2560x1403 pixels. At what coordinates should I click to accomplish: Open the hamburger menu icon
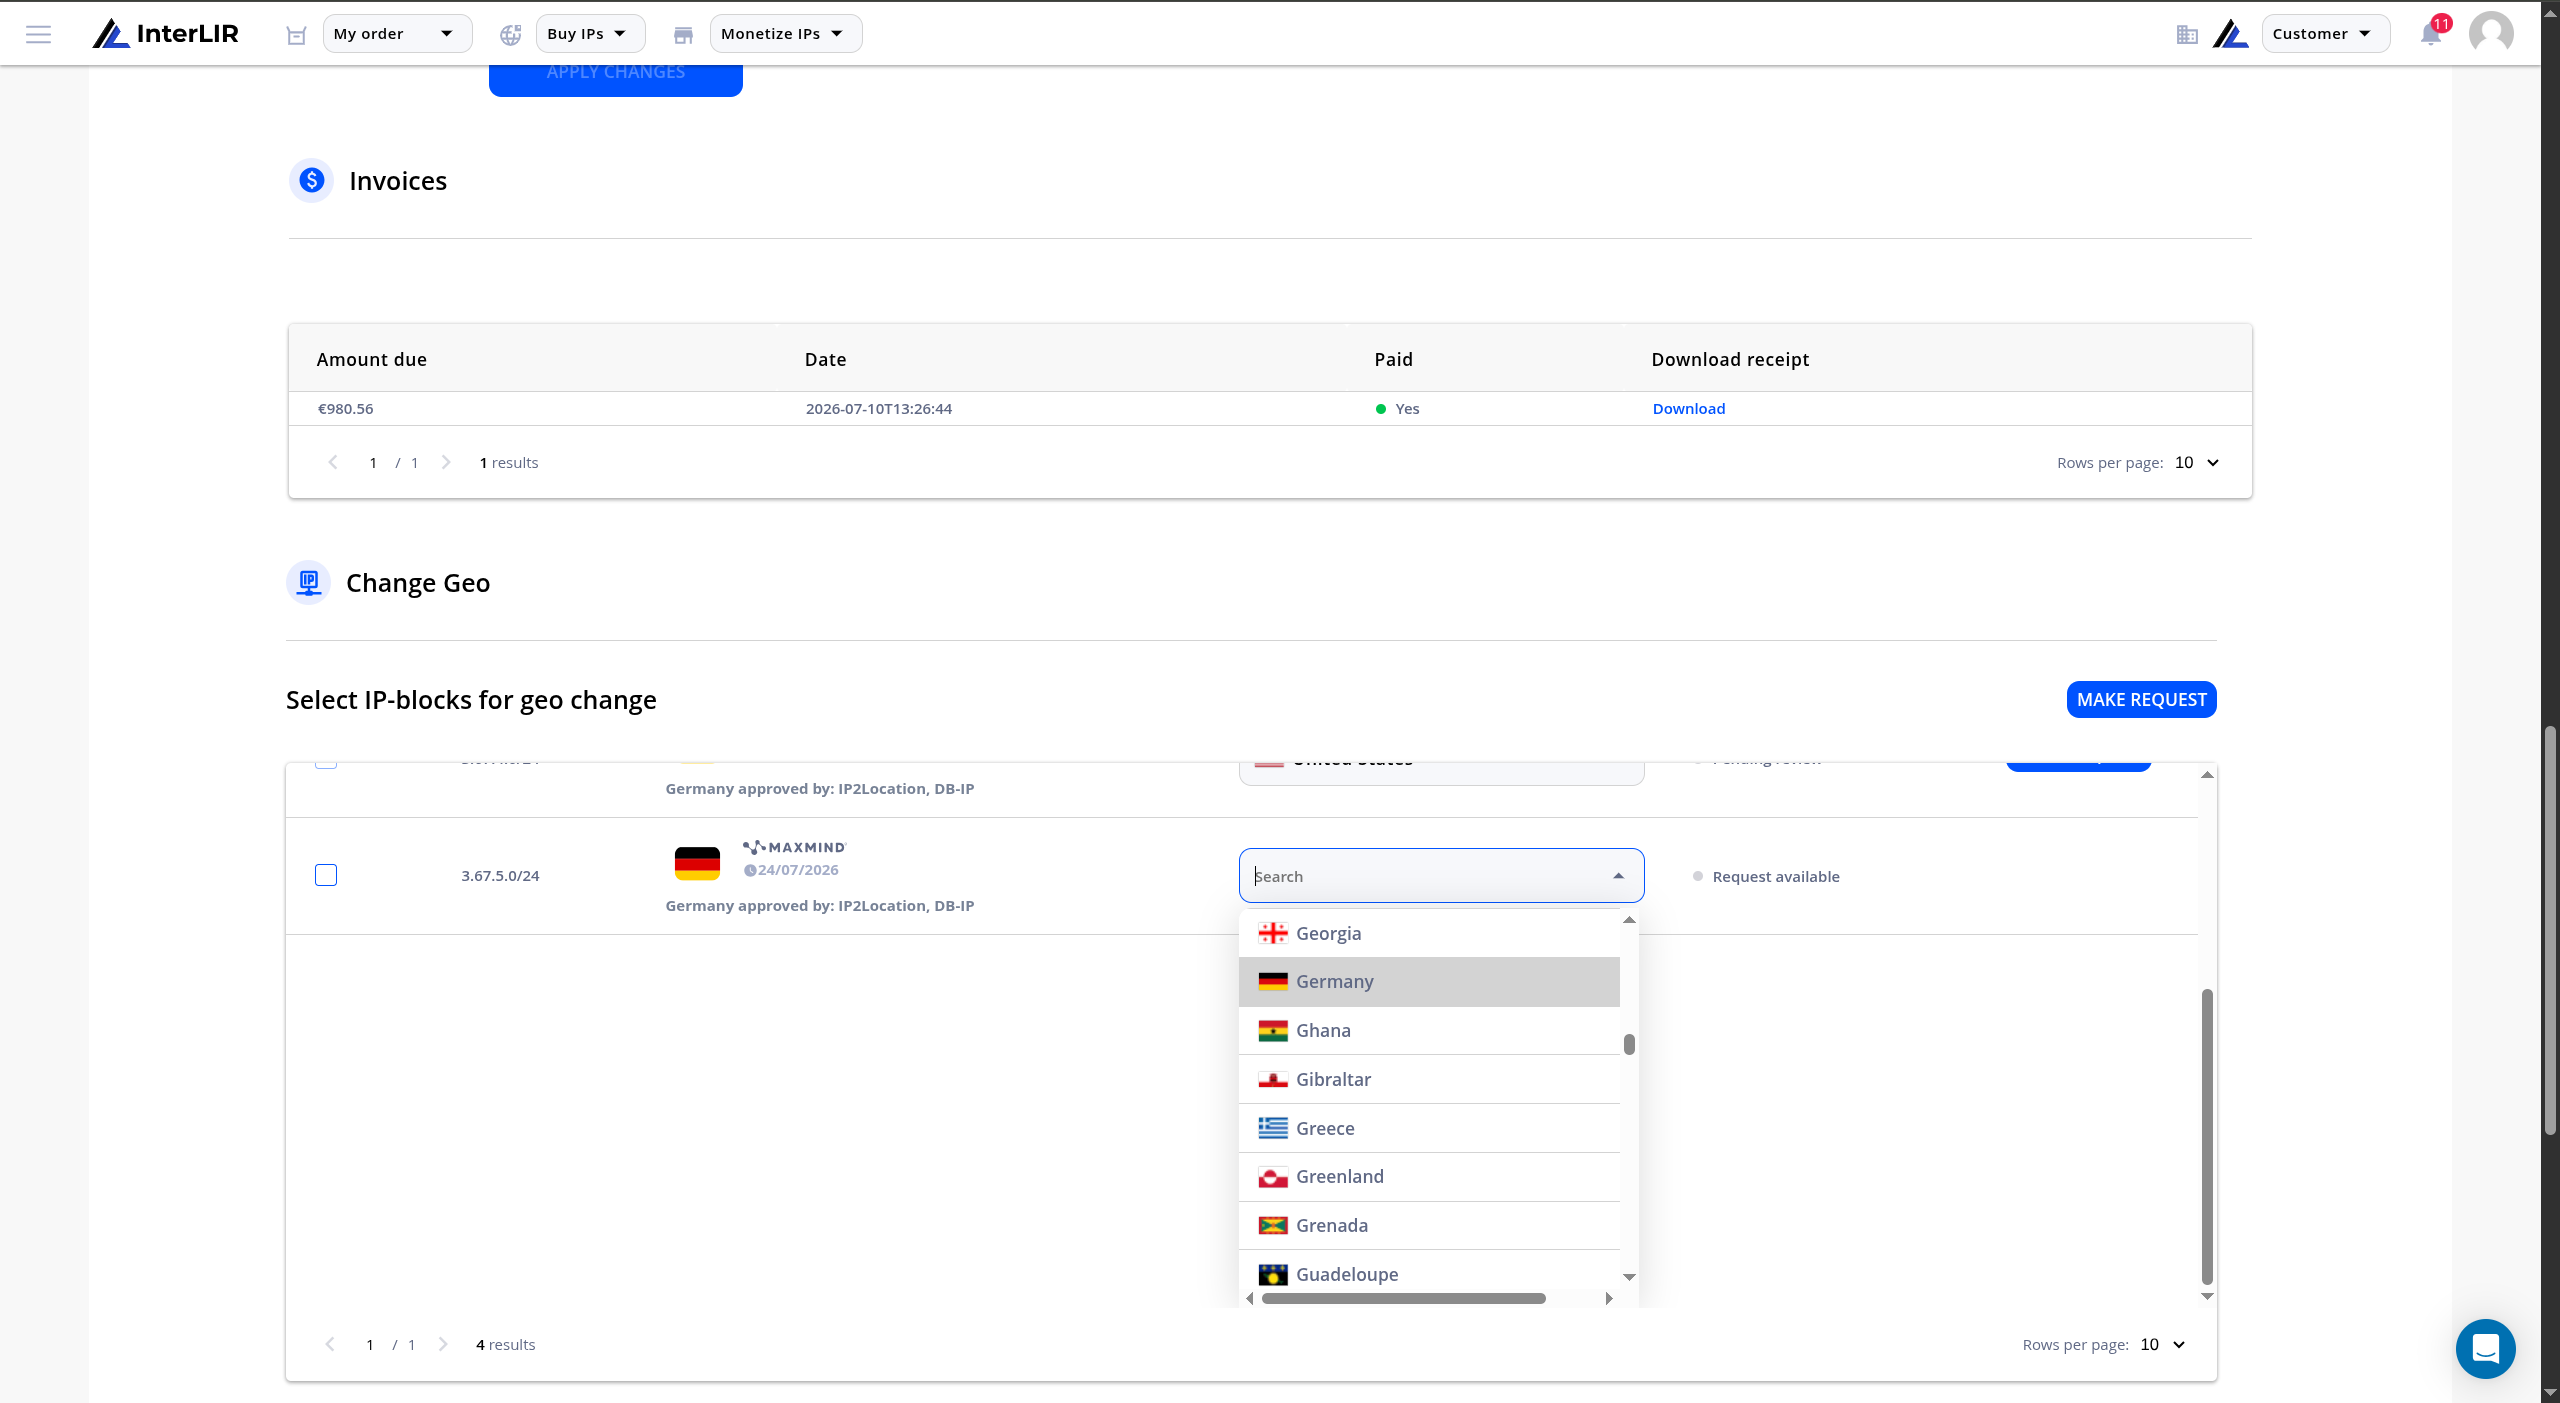pos(38,34)
